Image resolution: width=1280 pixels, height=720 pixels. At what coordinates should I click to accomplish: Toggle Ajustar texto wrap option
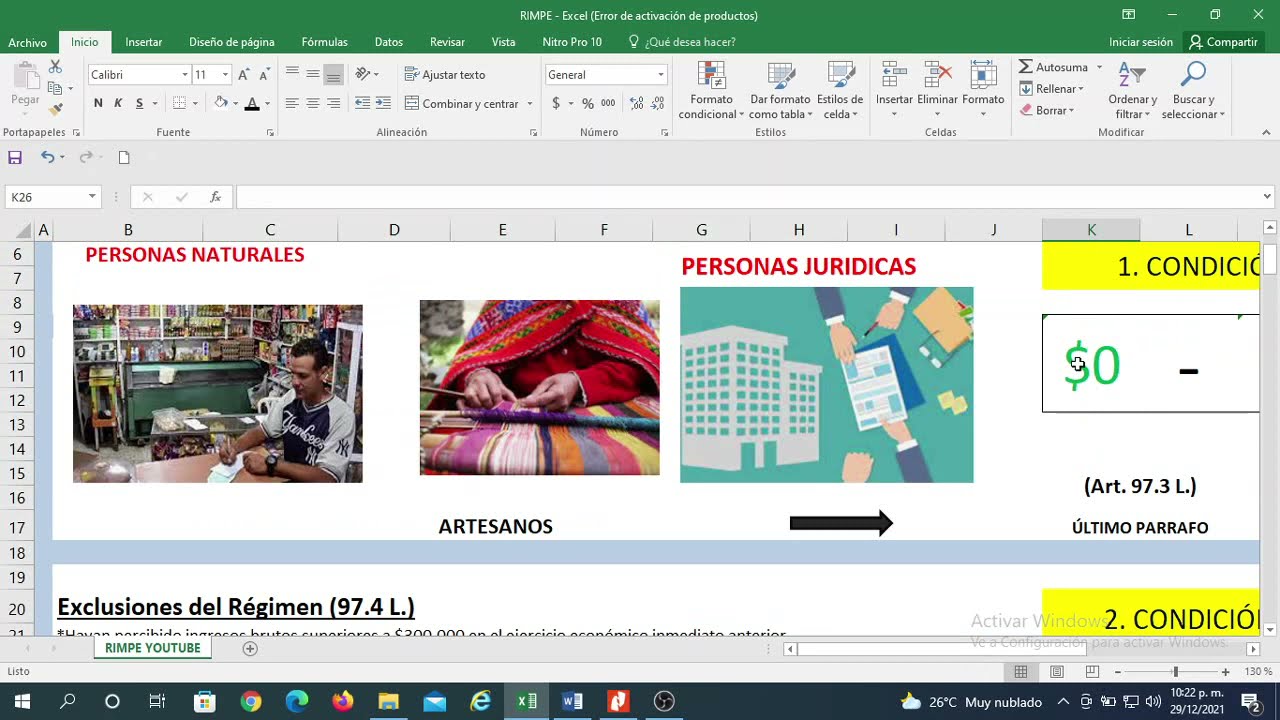click(x=445, y=75)
